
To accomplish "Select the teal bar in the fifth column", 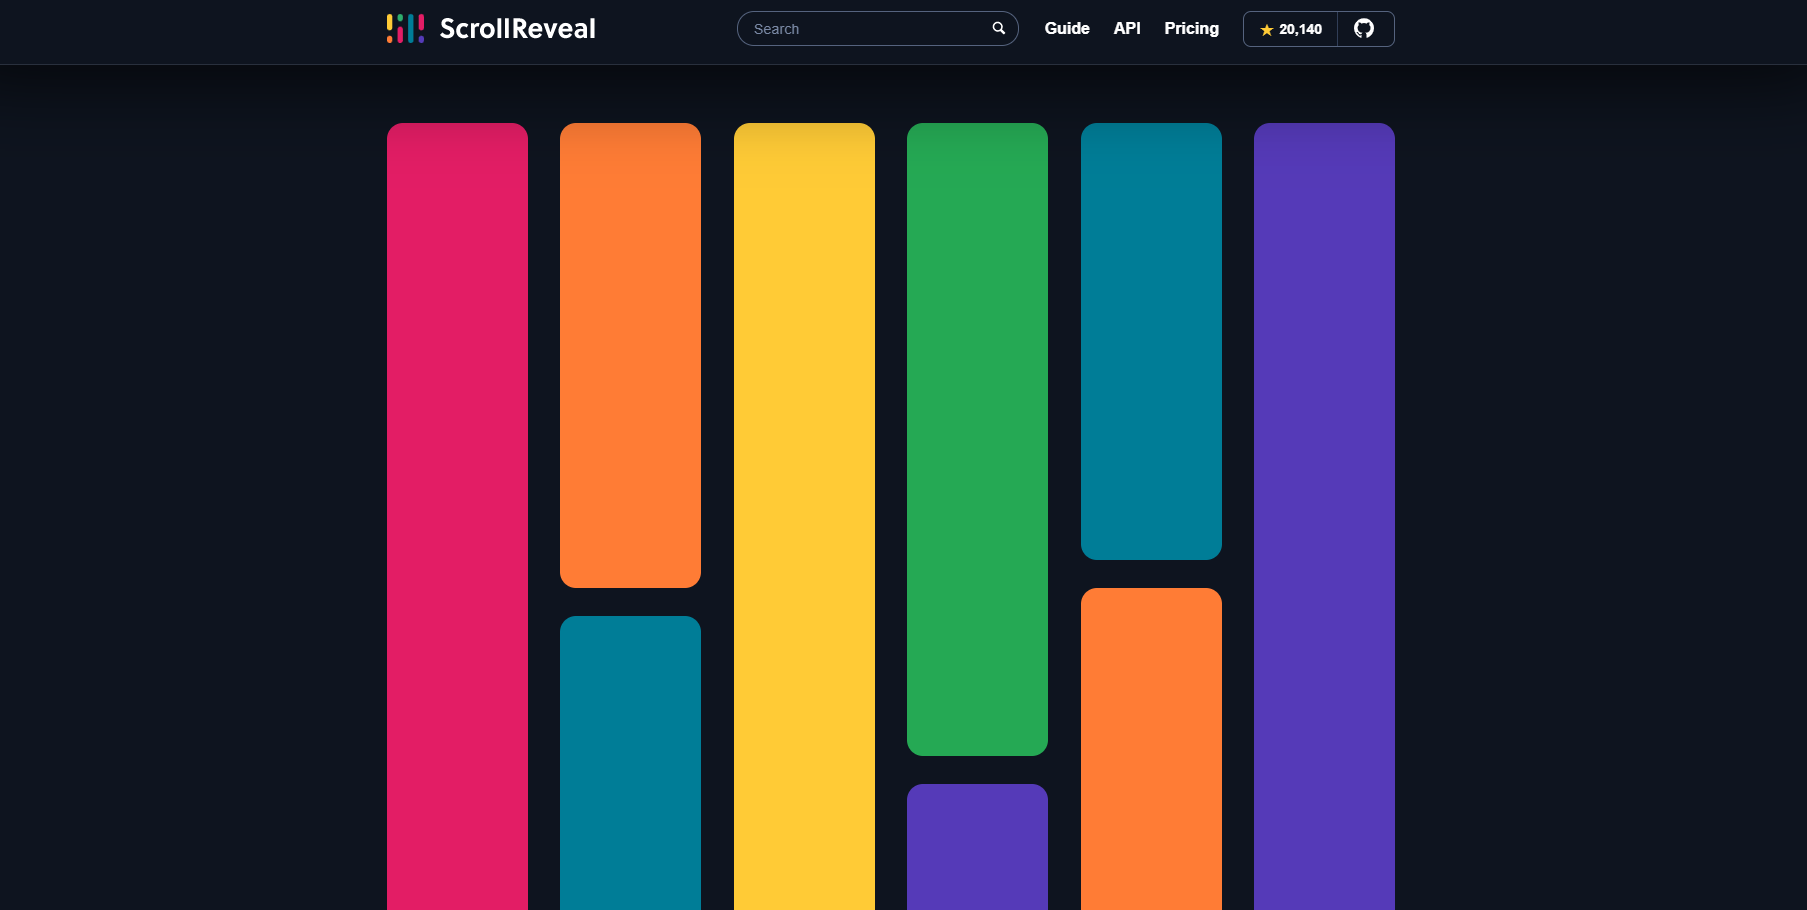I will [x=1151, y=341].
